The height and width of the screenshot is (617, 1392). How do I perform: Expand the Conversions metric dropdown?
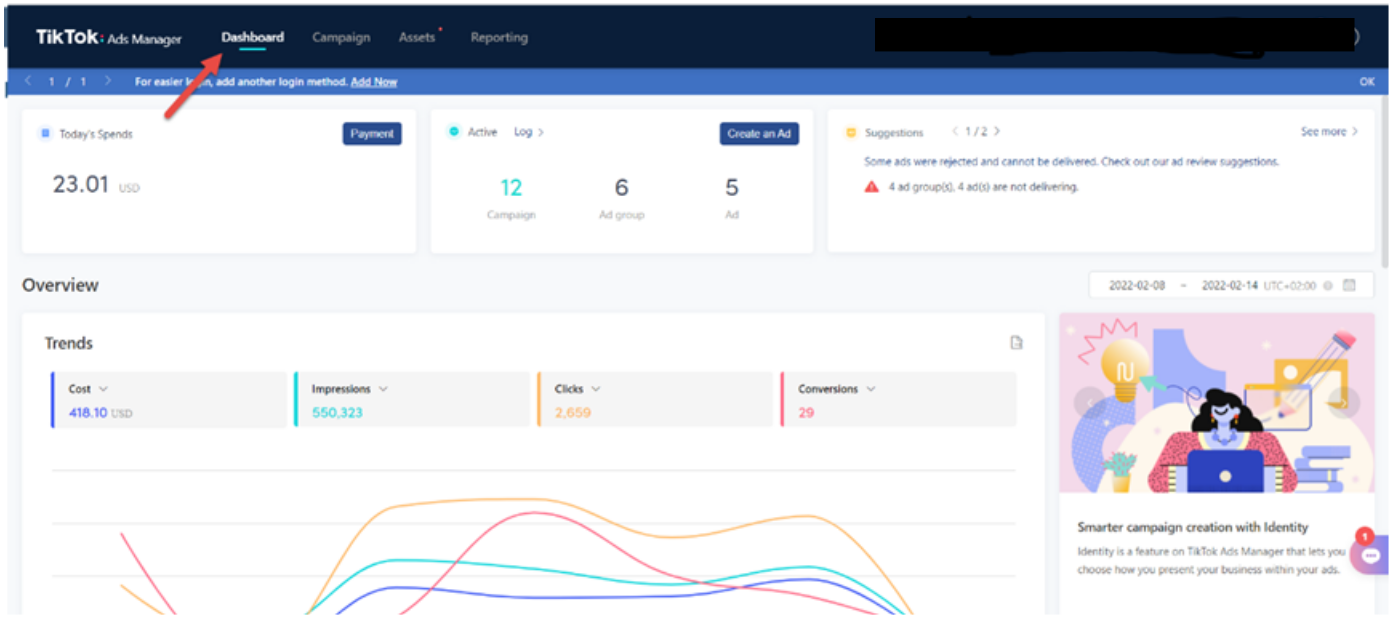(x=871, y=389)
